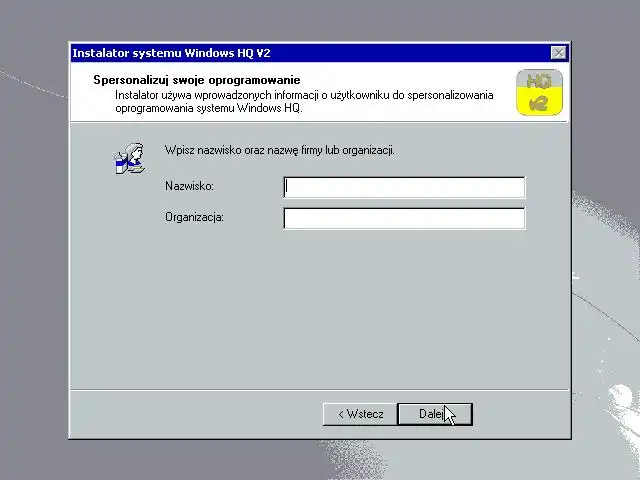The width and height of the screenshot is (640, 480).
Task: Go to next step with Dalej
Action: click(435, 414)
